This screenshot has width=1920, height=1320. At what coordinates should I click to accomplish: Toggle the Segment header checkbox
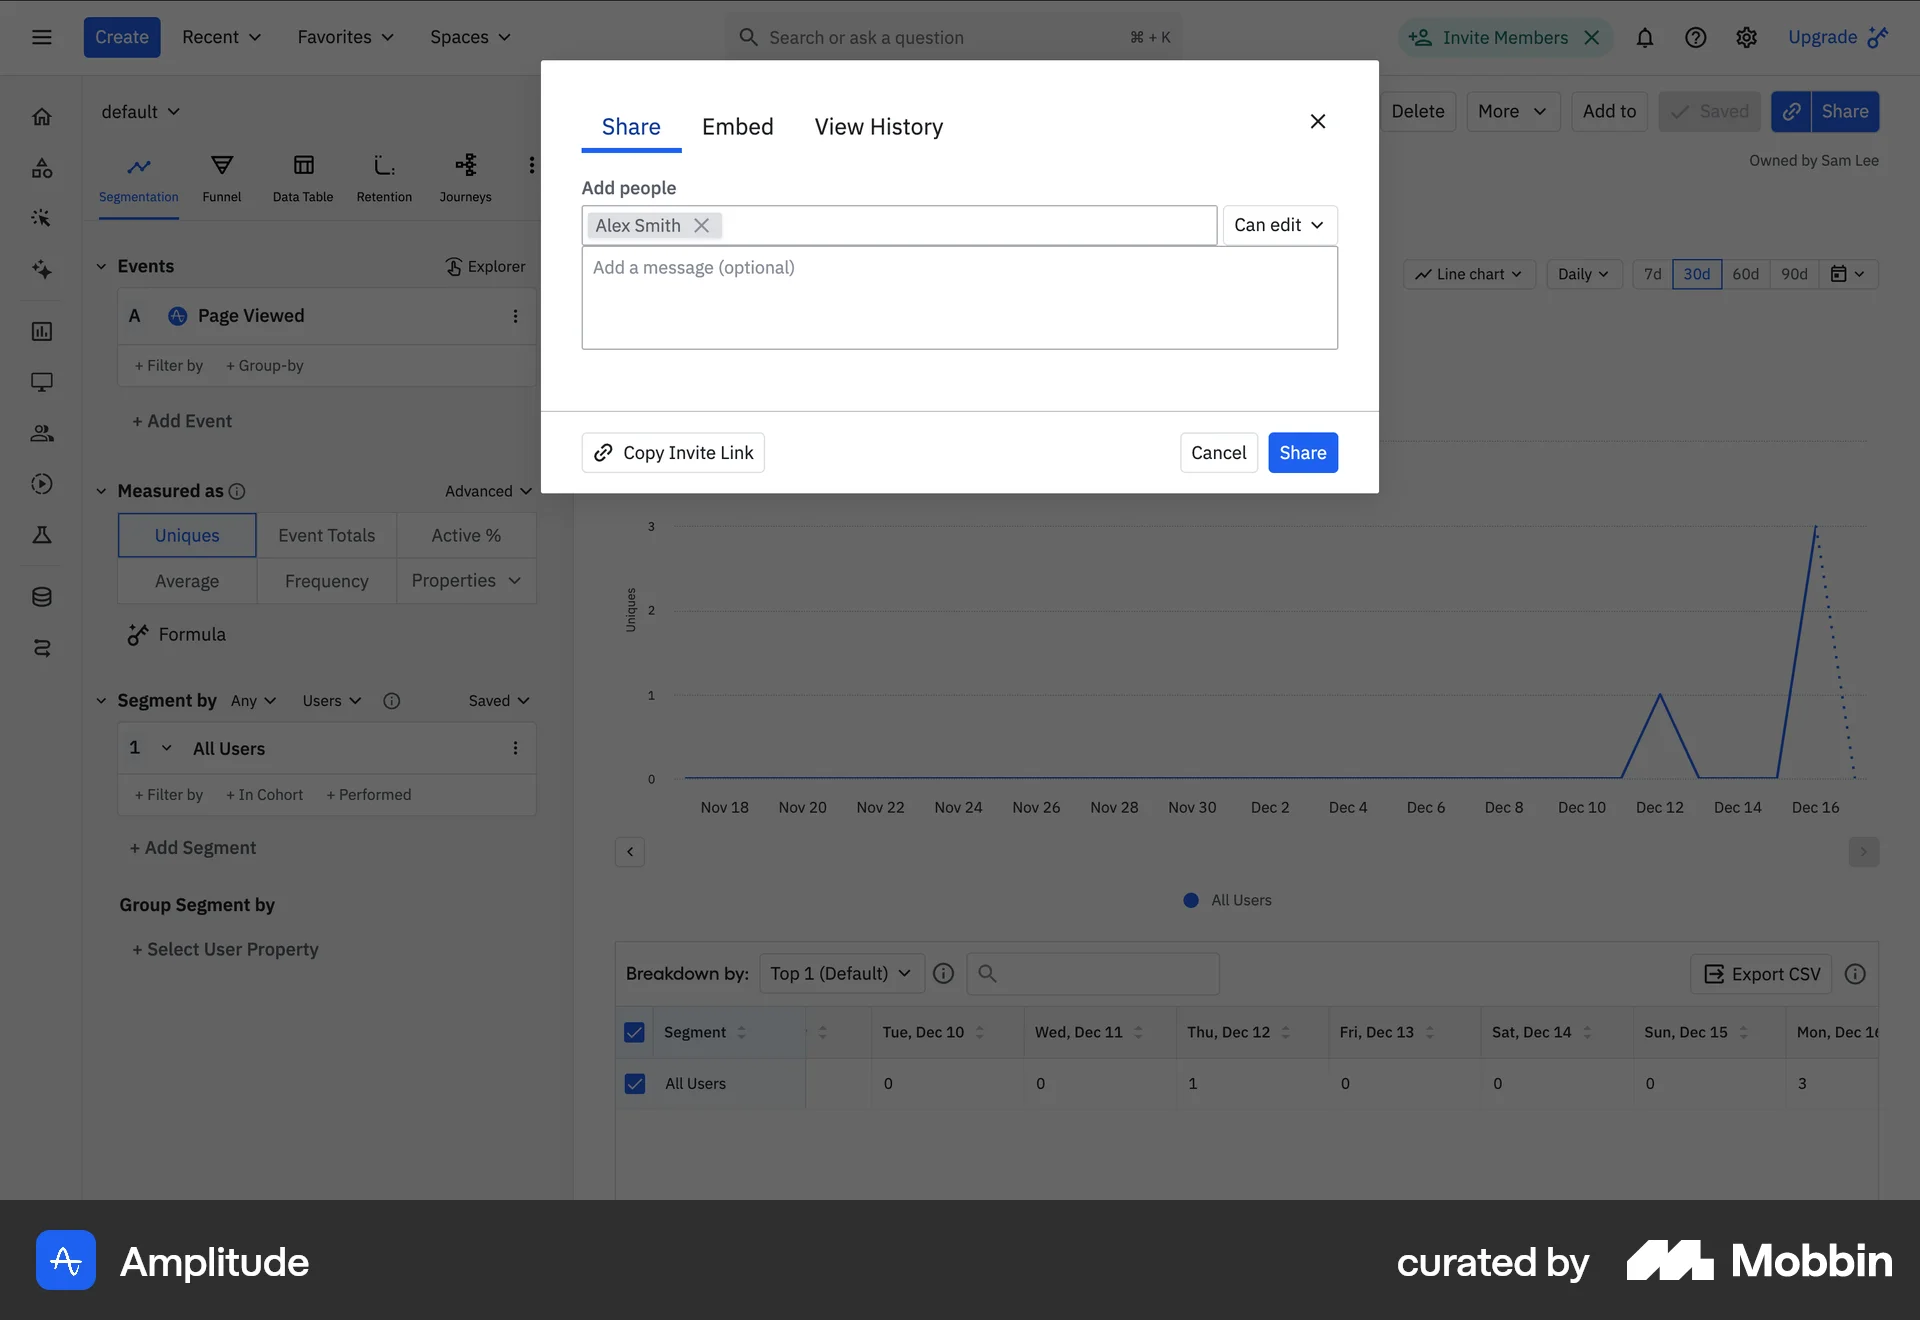pyautogui.click(x=634, y=1032)
